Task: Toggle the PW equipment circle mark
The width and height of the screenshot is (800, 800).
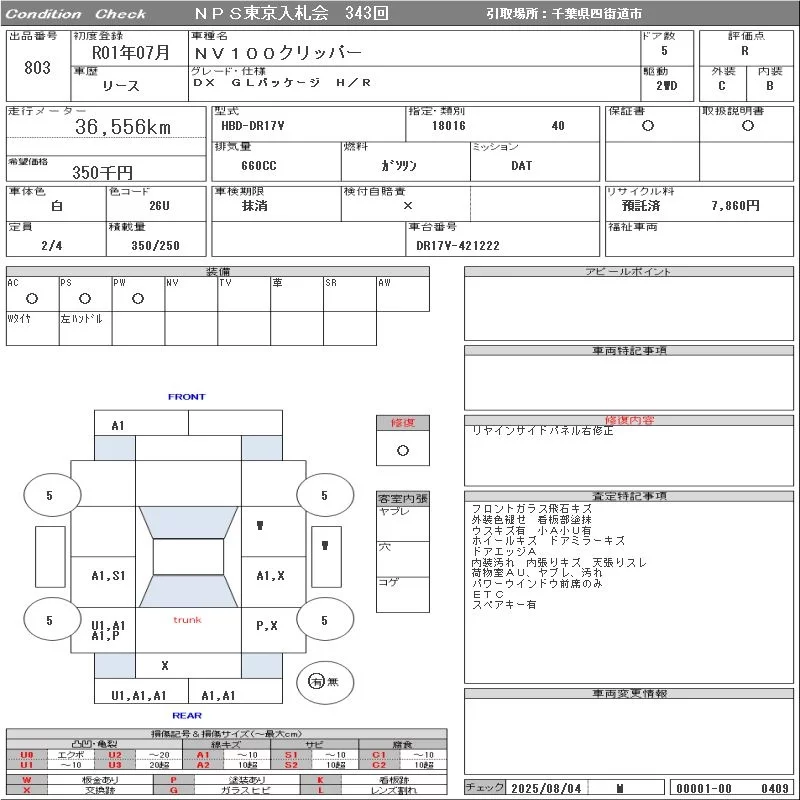Action: [x=138, y=298]
